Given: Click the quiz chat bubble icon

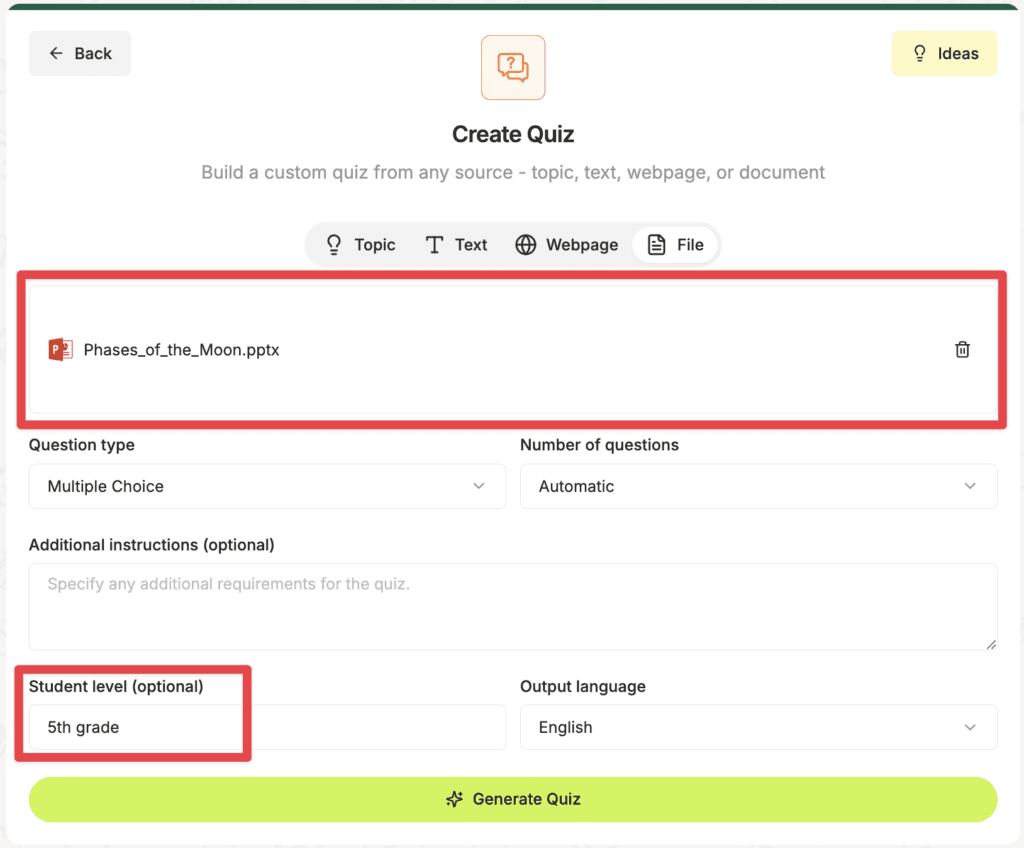Looking at the screenshot, I should 513,67.
